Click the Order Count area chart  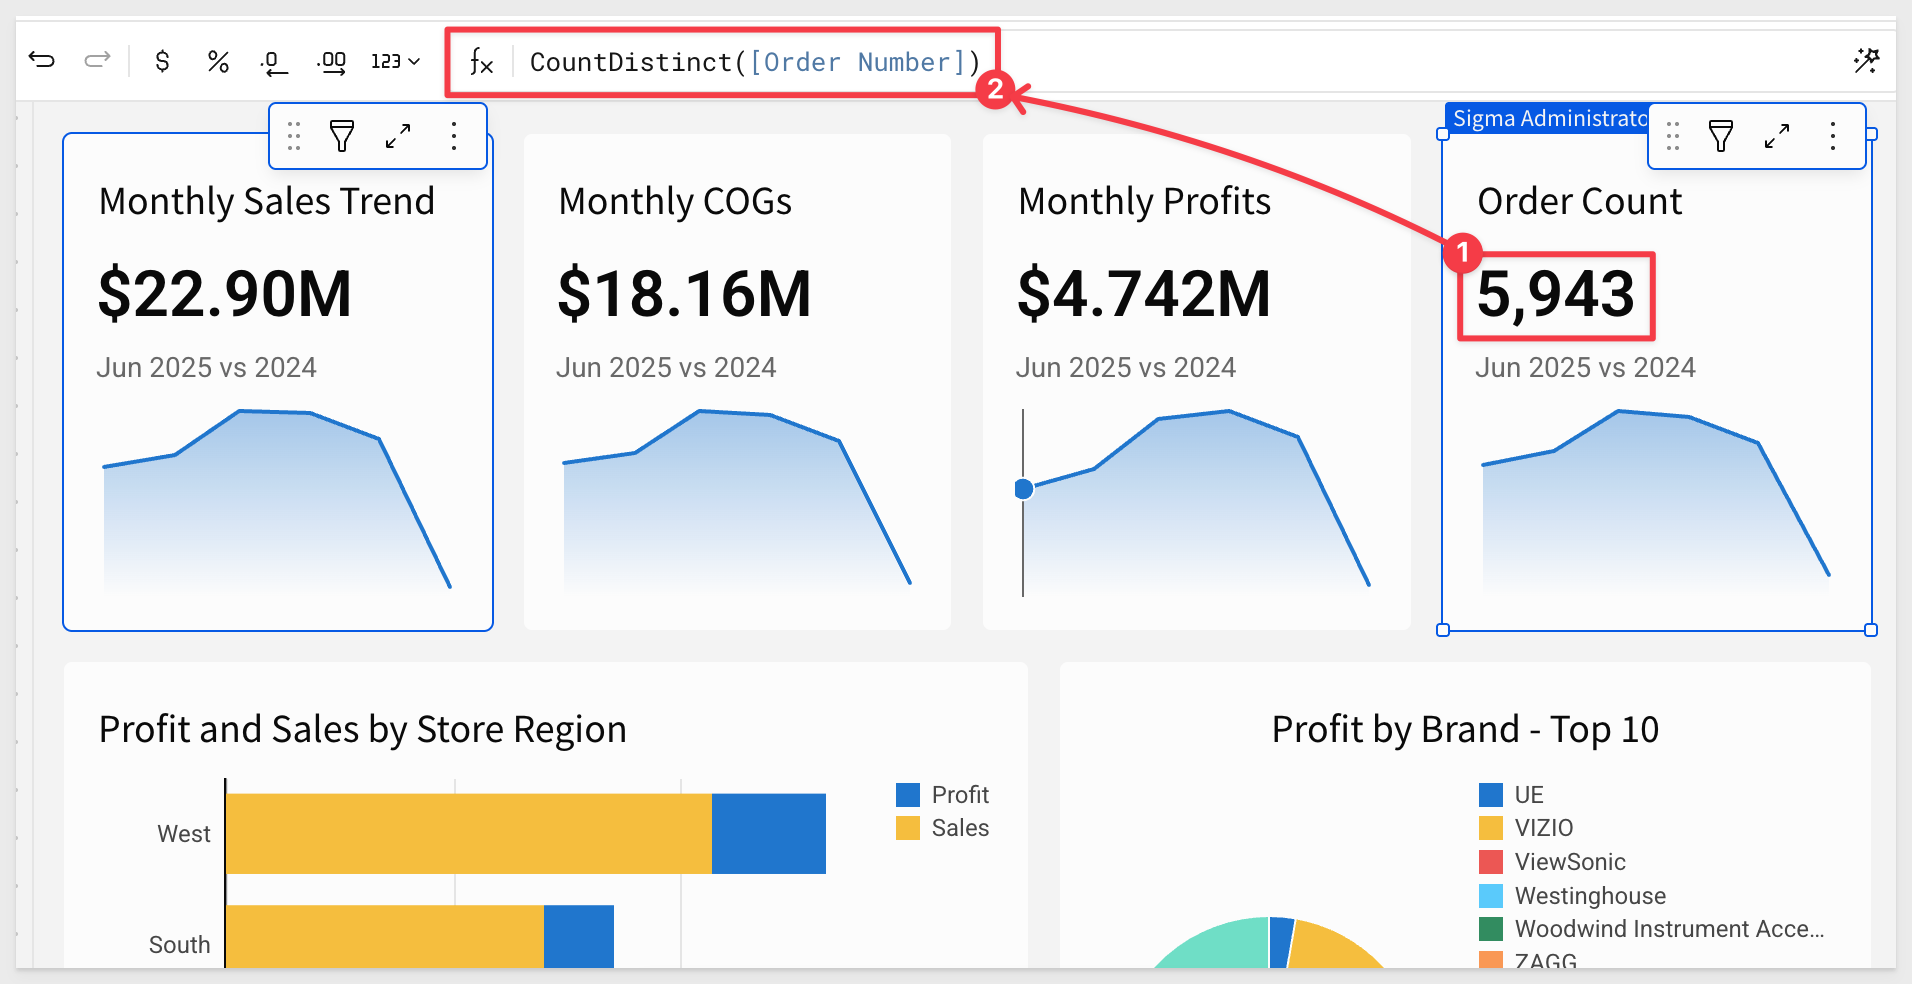1656,498
